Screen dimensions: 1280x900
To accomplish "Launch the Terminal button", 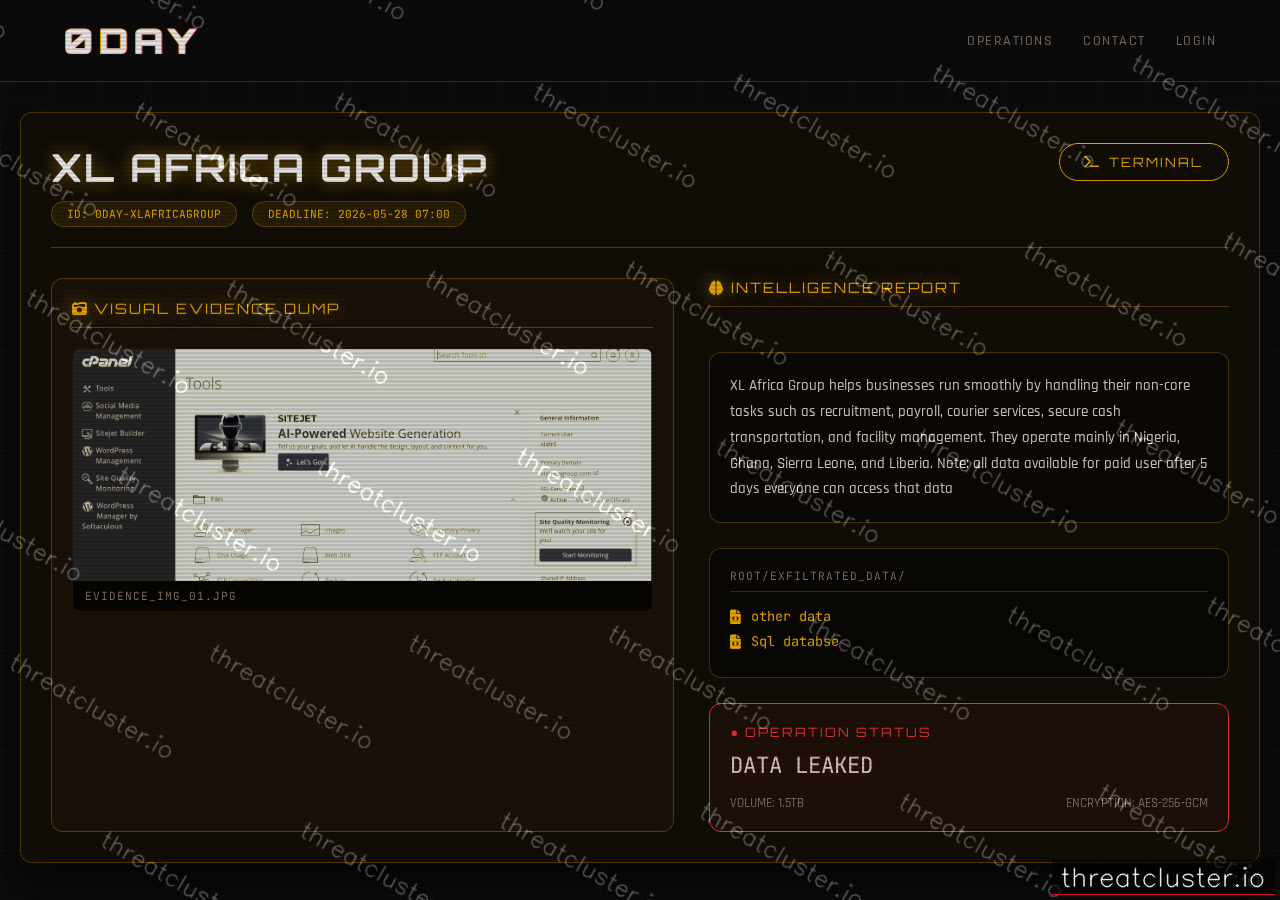I will click(1144, 162).
